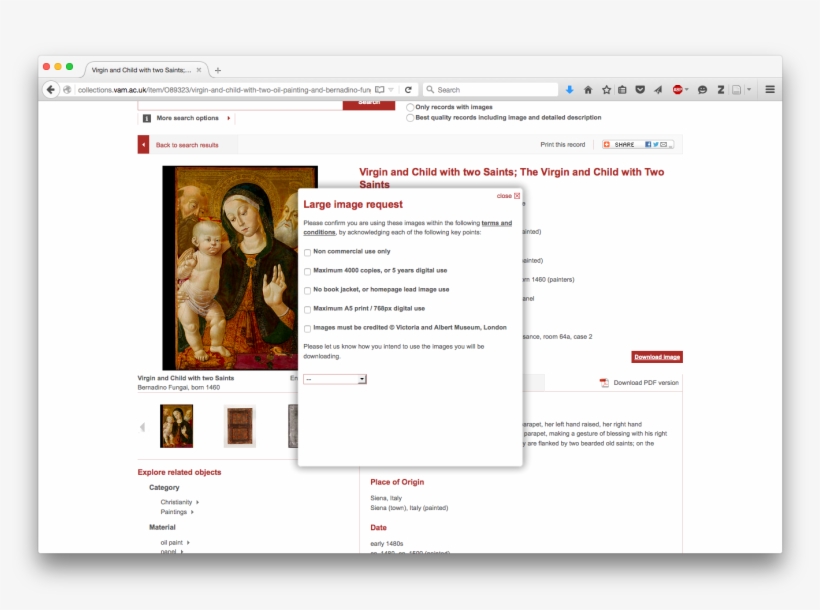Click Download PDF version link
The image size is (820, 610).
tap(646, 383)
